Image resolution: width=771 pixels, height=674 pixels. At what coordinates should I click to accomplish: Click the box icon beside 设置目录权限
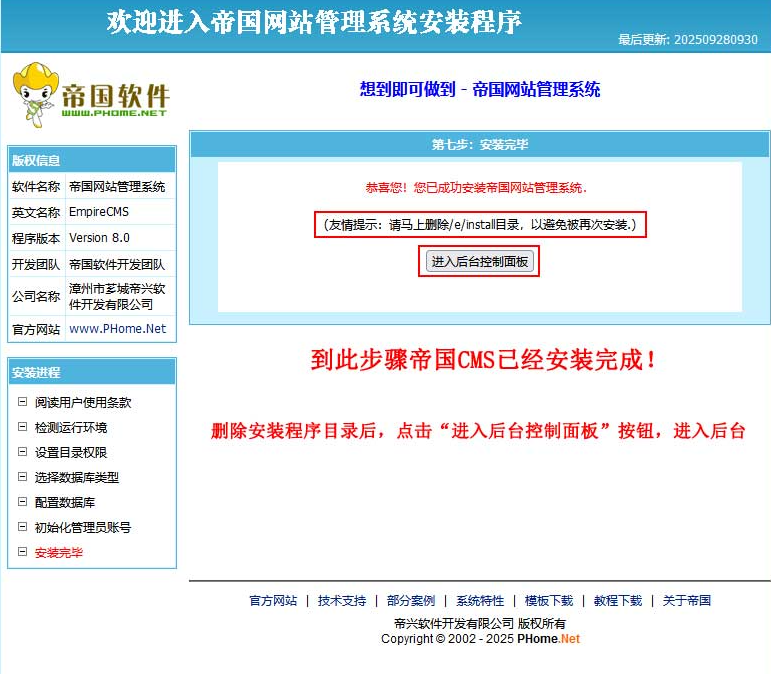click(23, 452)
